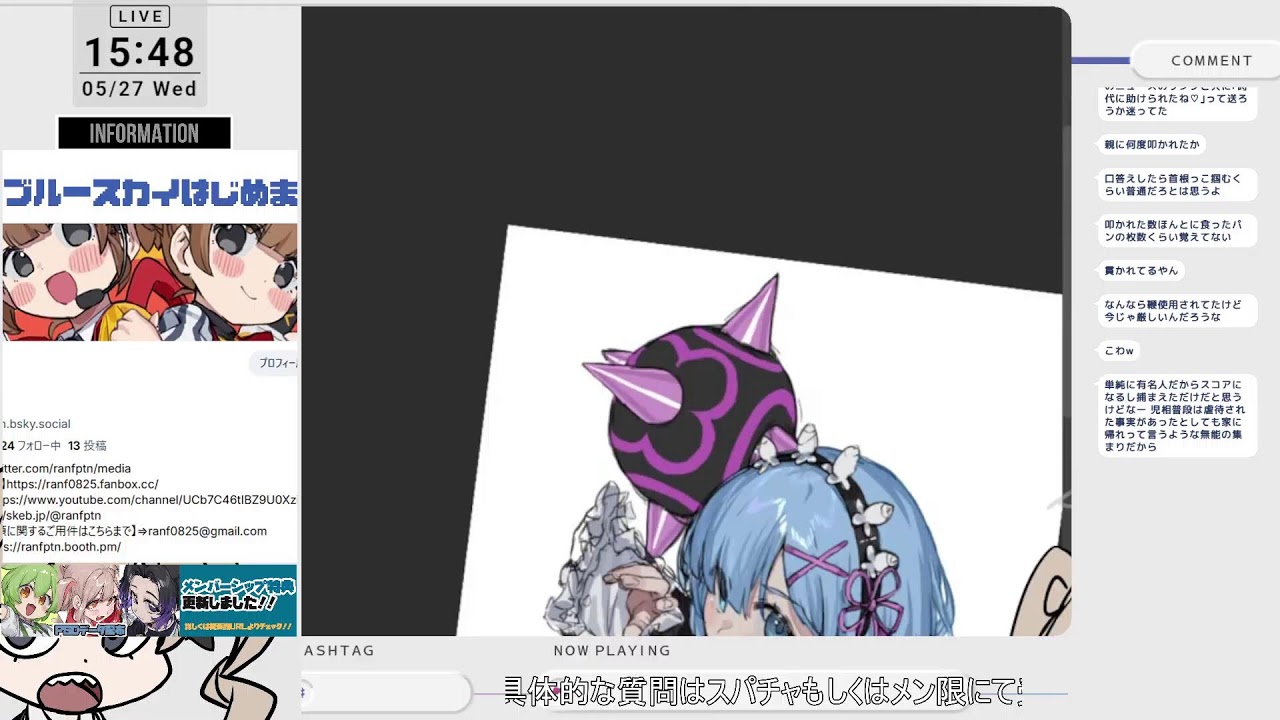Click the LIVE badge above the clock
The image size is (1280, 720).
[140, 16]
